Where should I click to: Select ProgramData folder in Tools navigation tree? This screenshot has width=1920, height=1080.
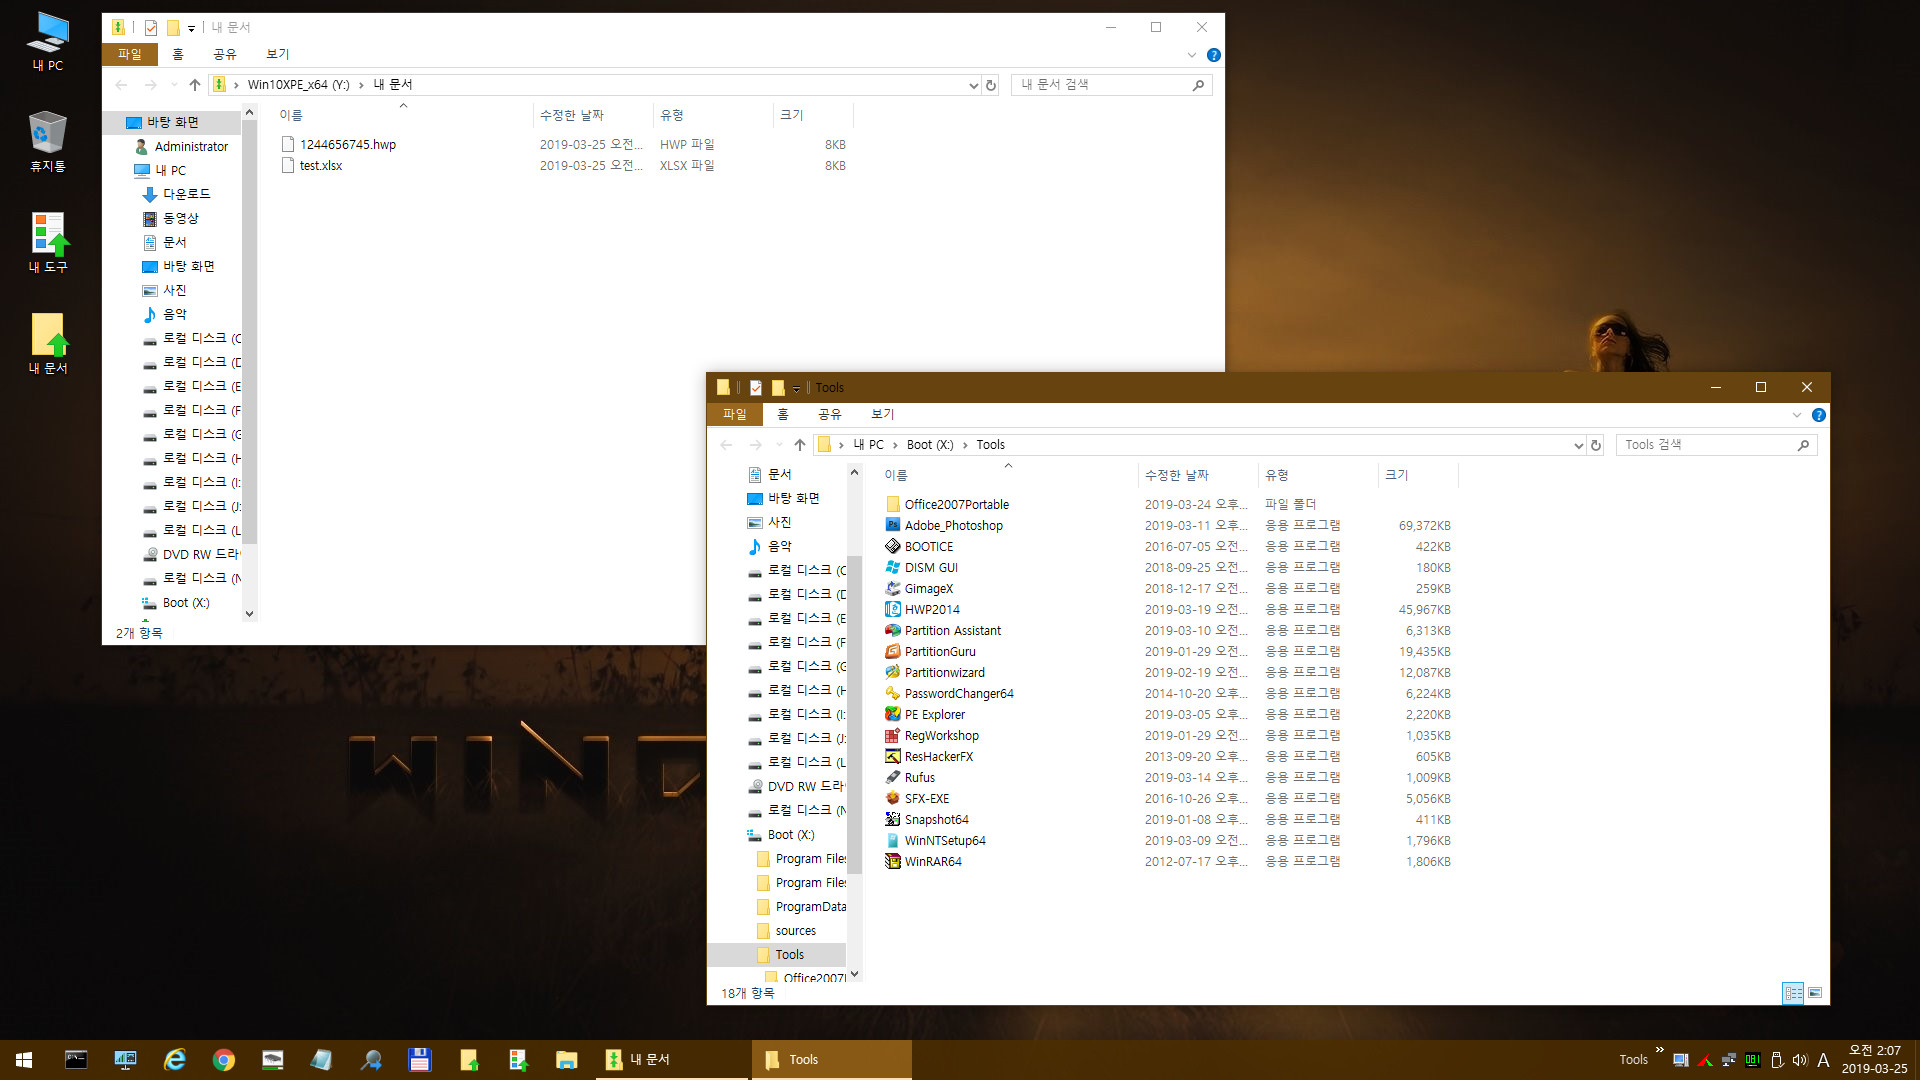810,907
